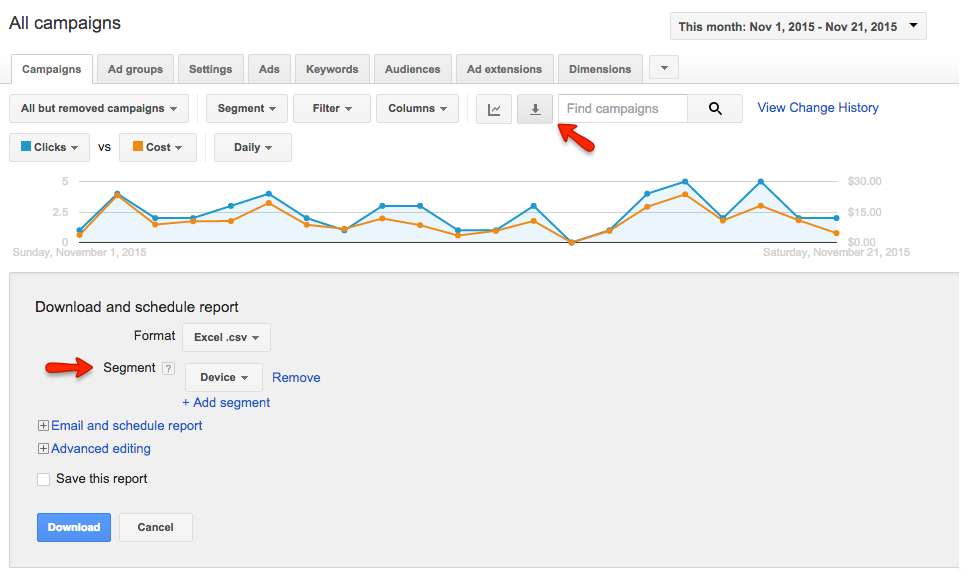
Task: Open the Device segment dropdown
Action: 224,378
